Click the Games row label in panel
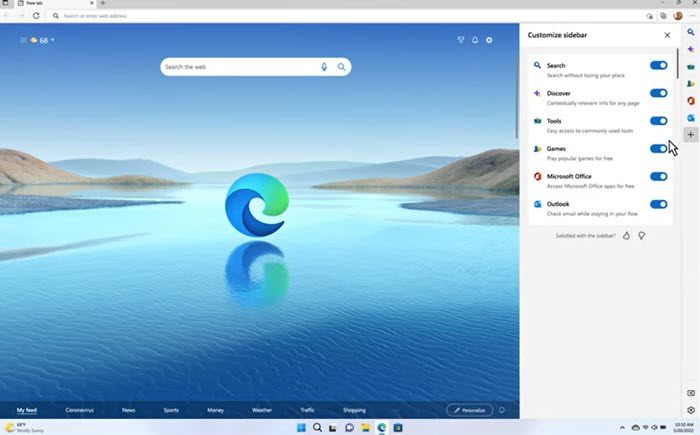 pyautogui.click(x=556, y=149)
